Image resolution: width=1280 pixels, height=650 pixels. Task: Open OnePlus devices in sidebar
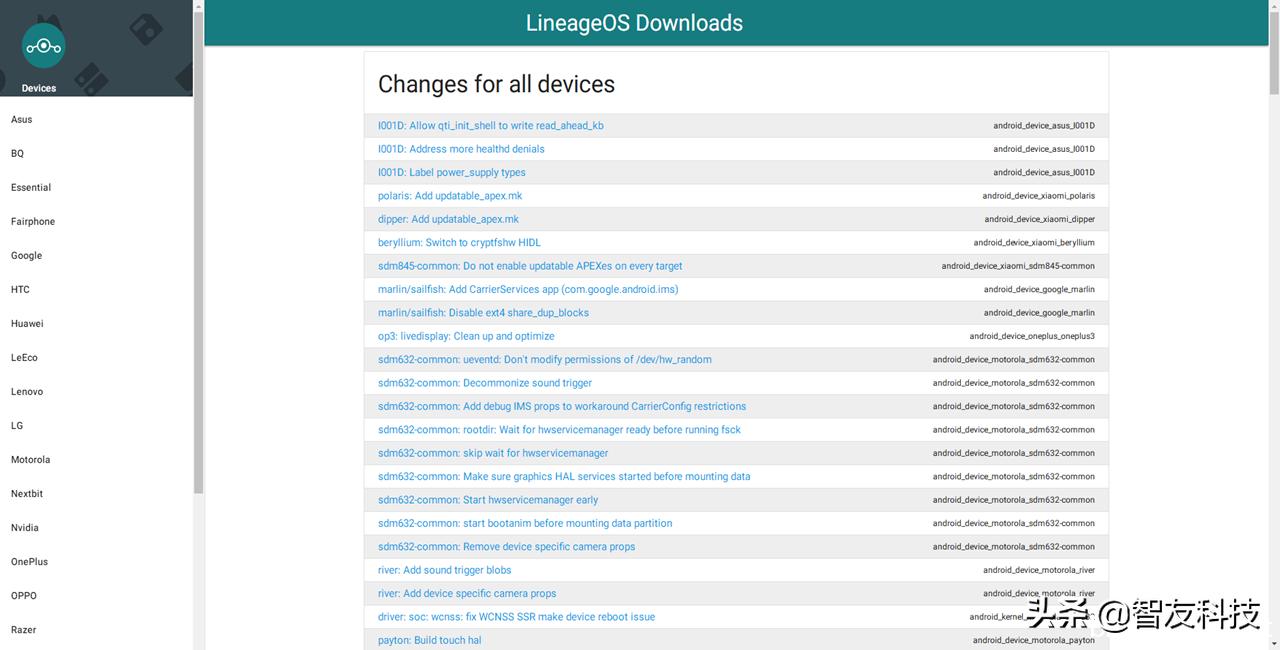click(x=30, y=562)
